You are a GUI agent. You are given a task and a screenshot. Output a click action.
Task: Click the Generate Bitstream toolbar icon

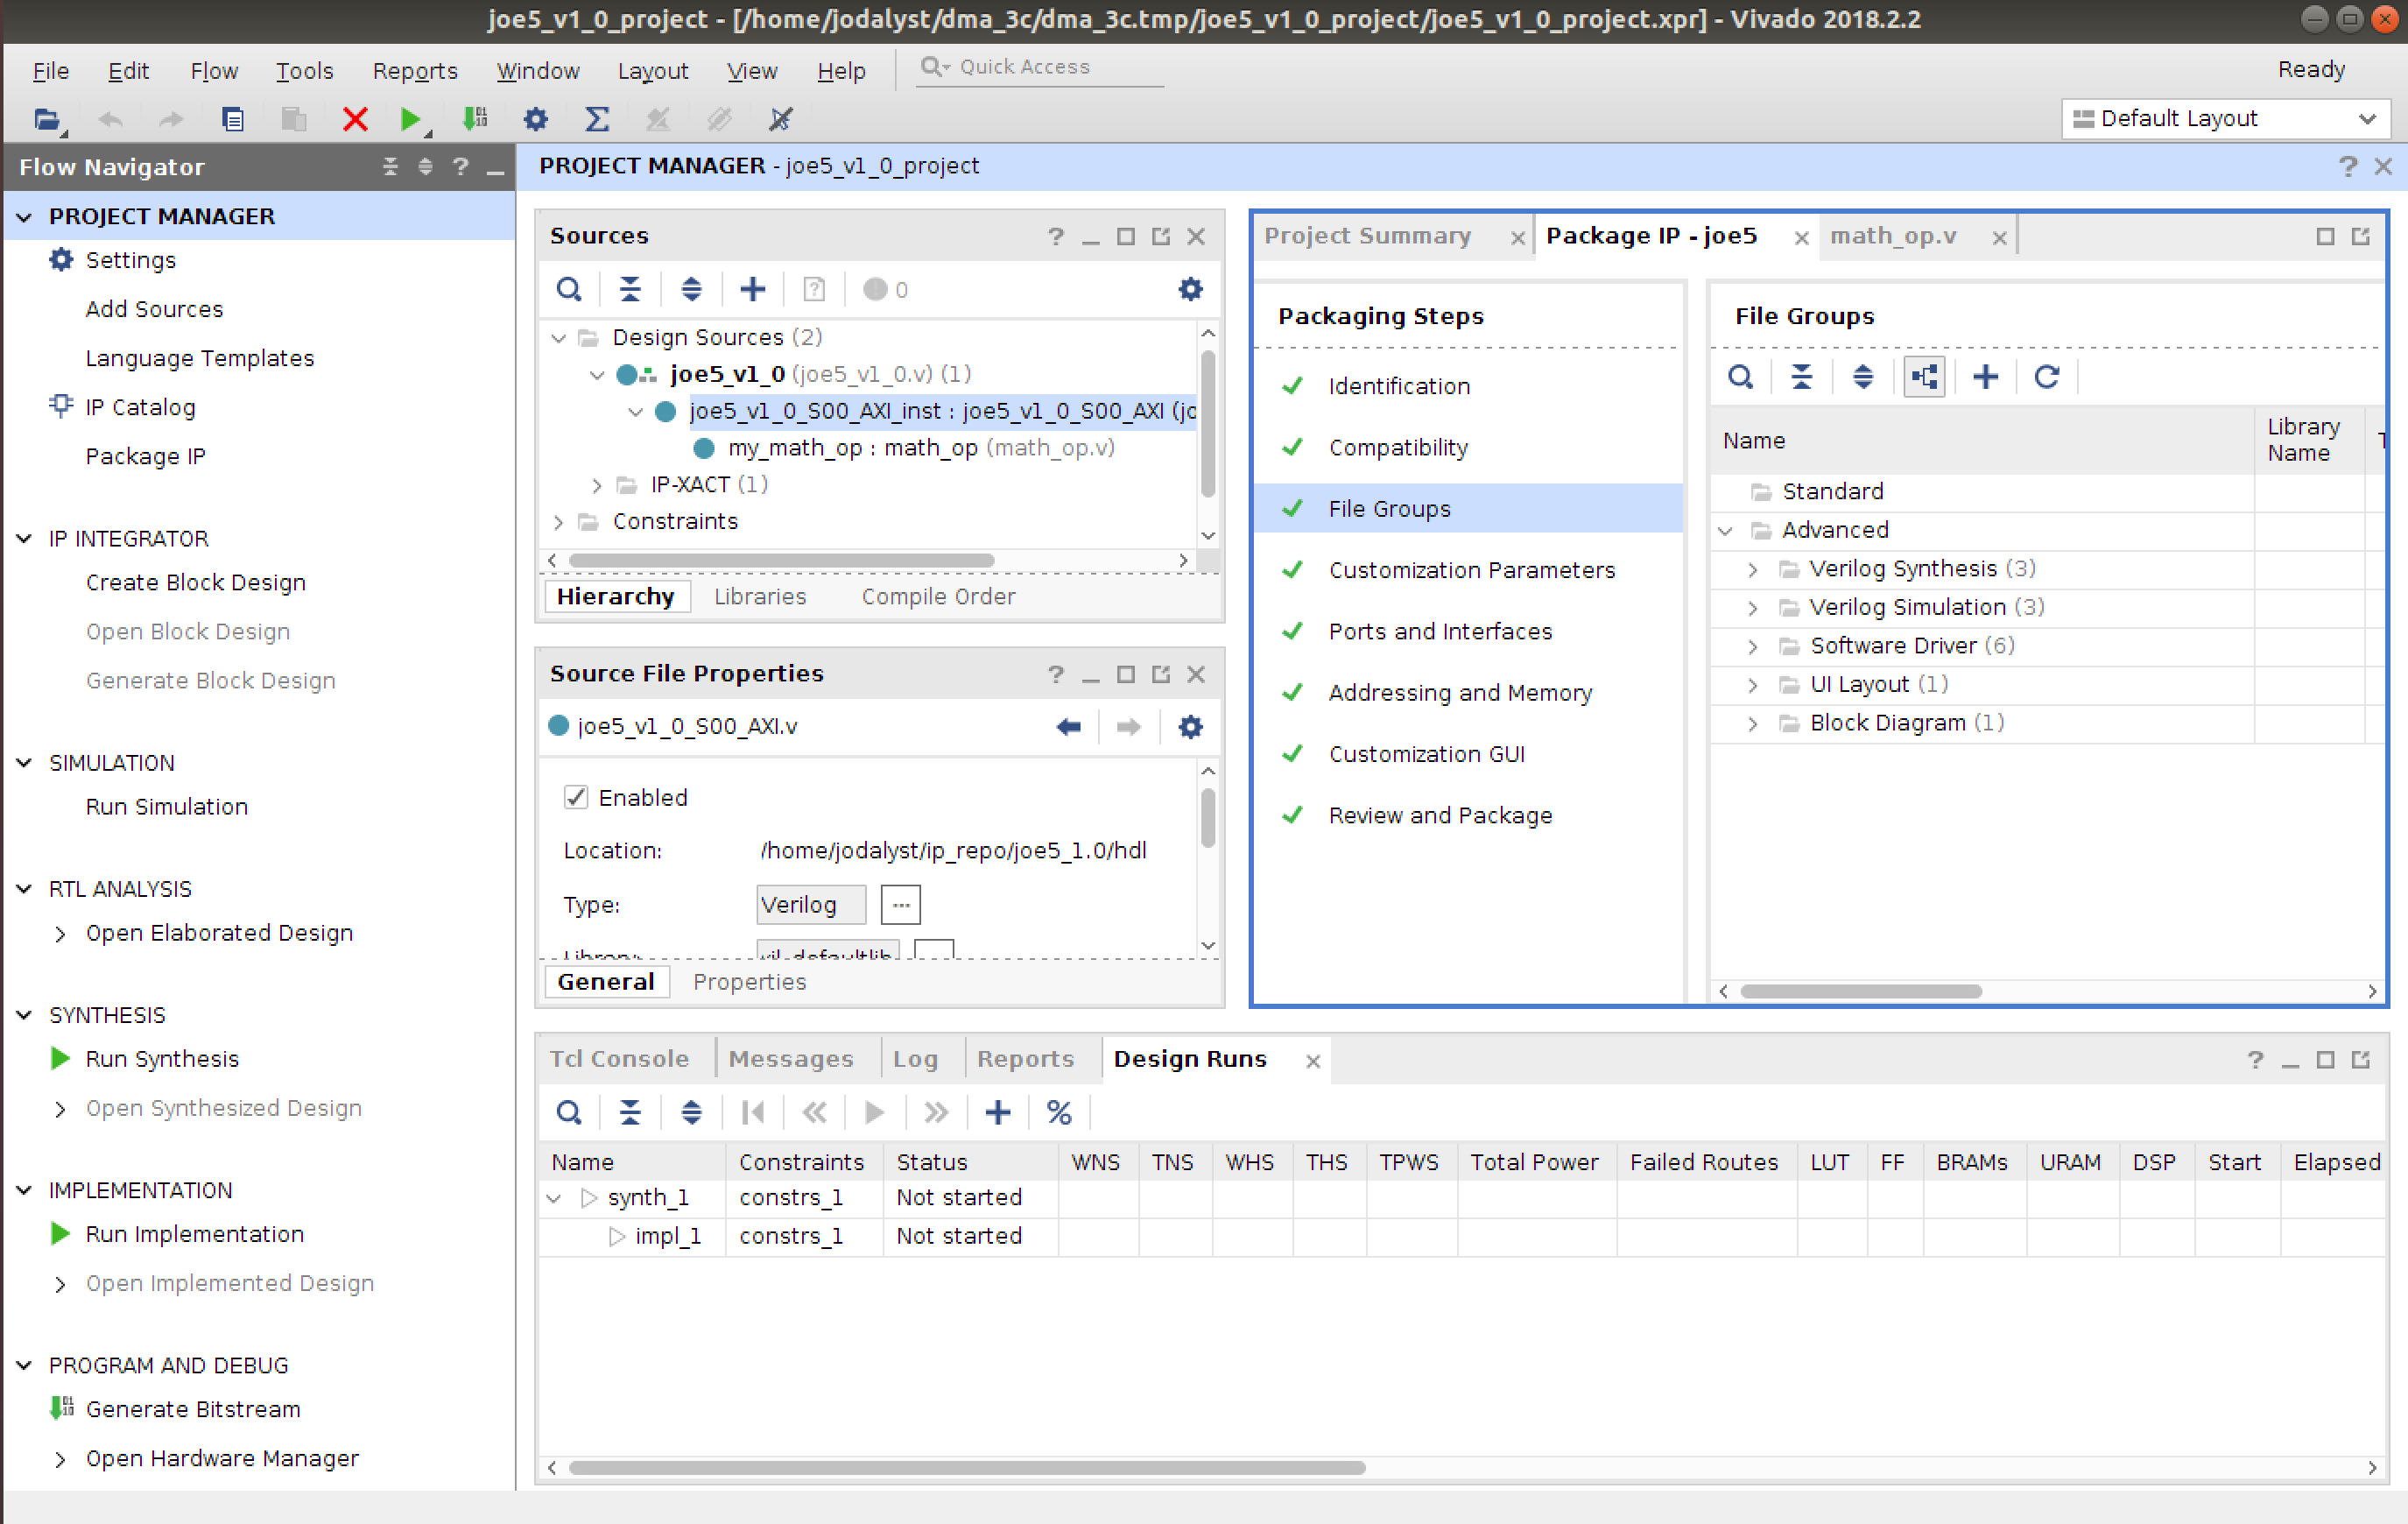click(x=475, y=119)
